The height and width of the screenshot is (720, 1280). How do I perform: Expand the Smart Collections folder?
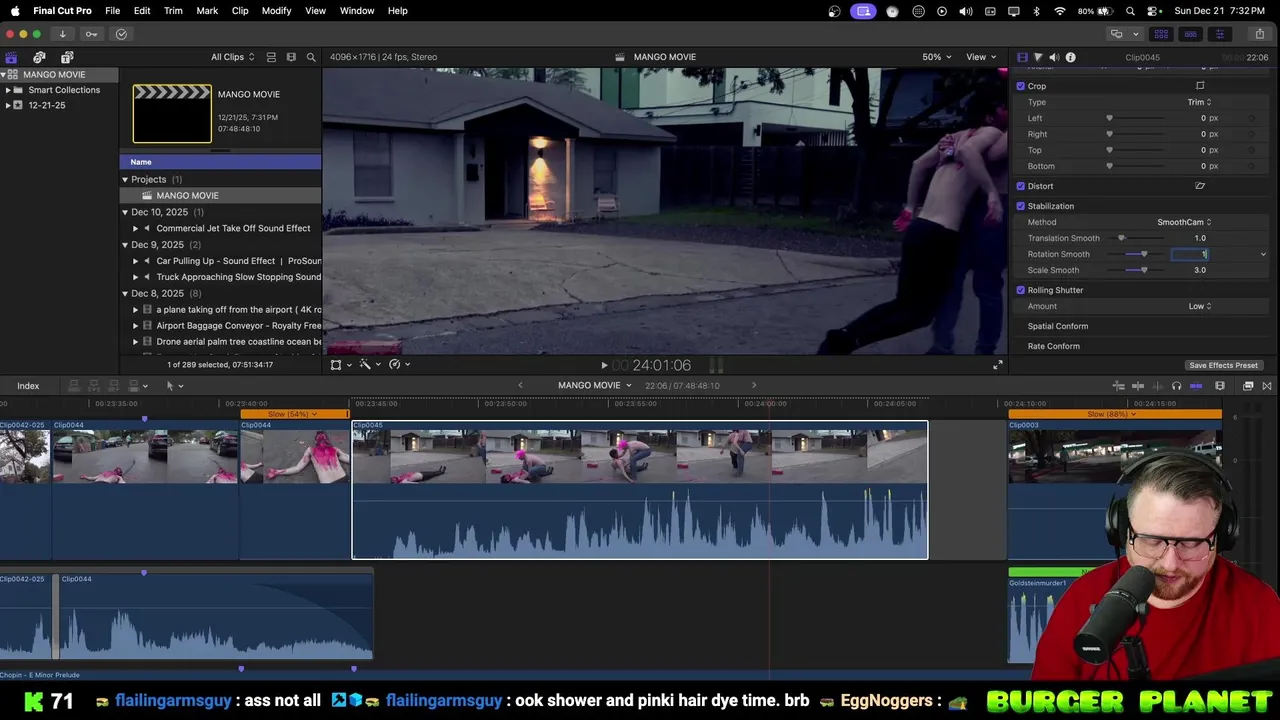(x=8, y=90)
